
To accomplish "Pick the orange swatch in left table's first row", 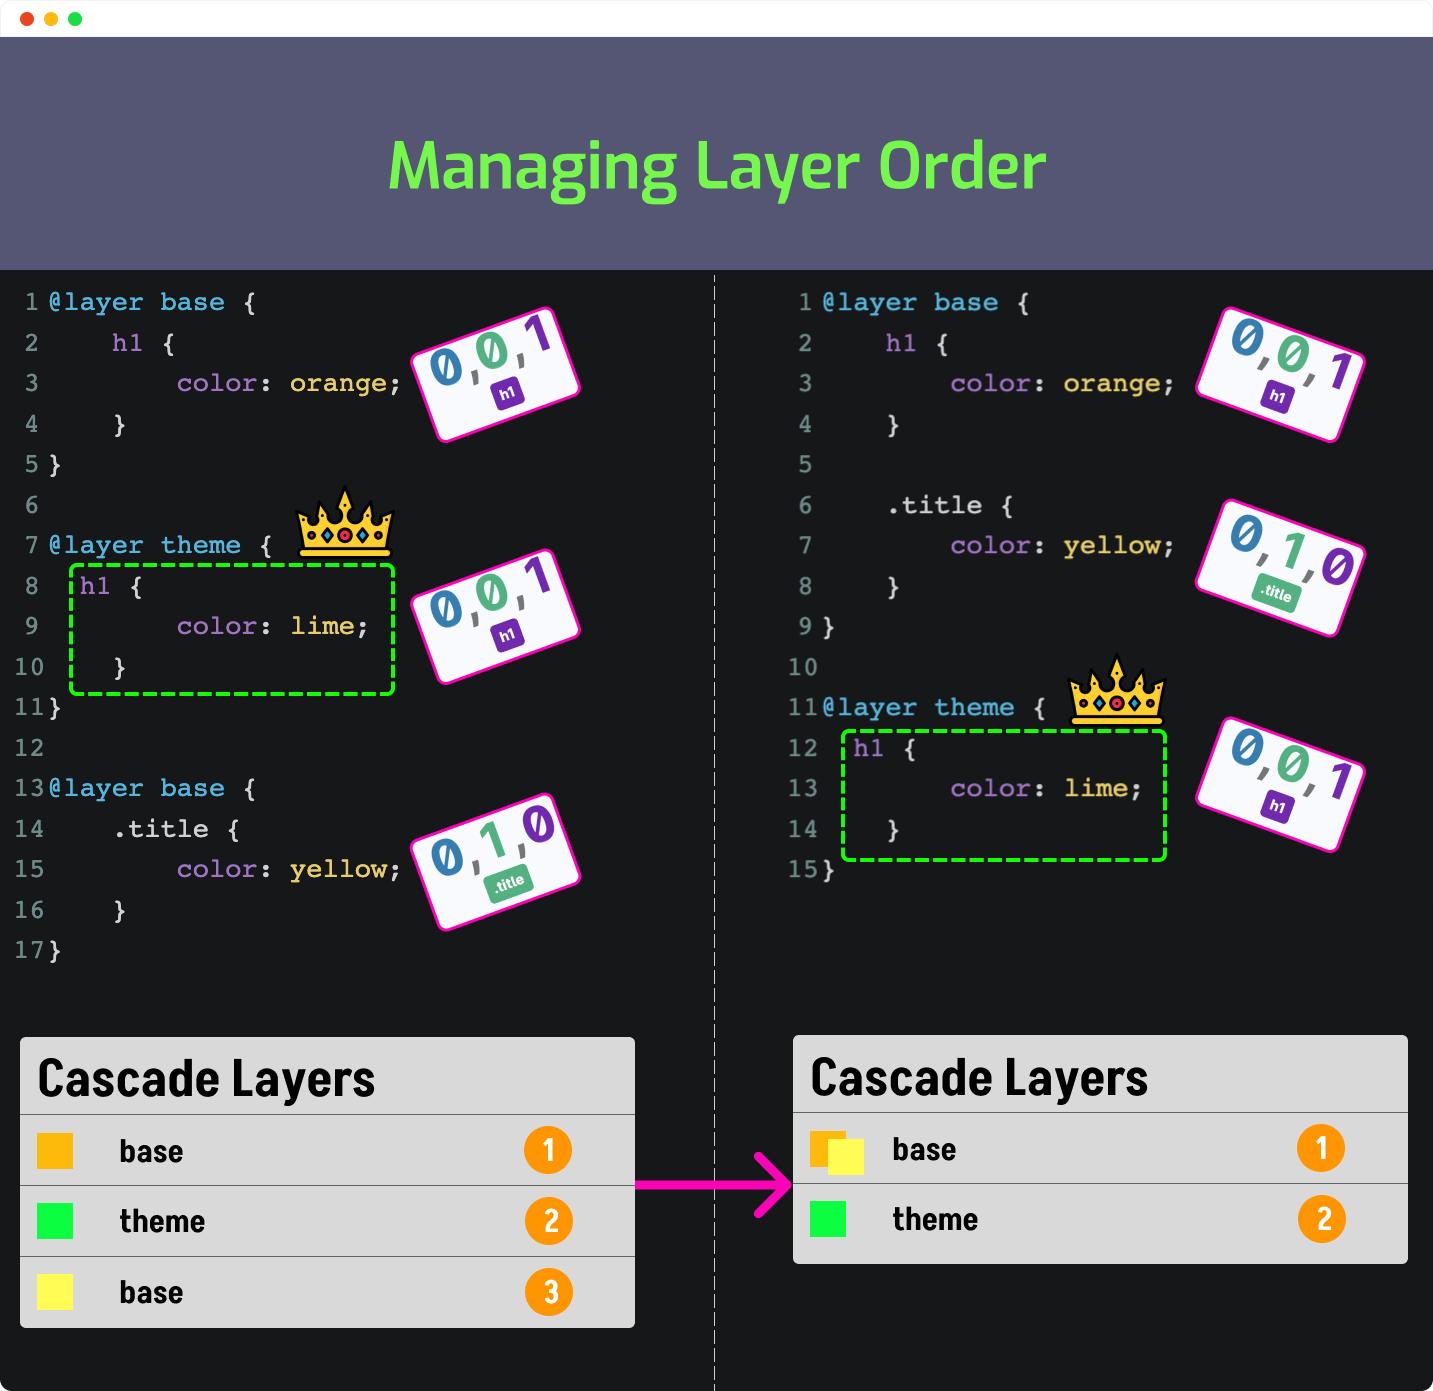I will 55,1150.
